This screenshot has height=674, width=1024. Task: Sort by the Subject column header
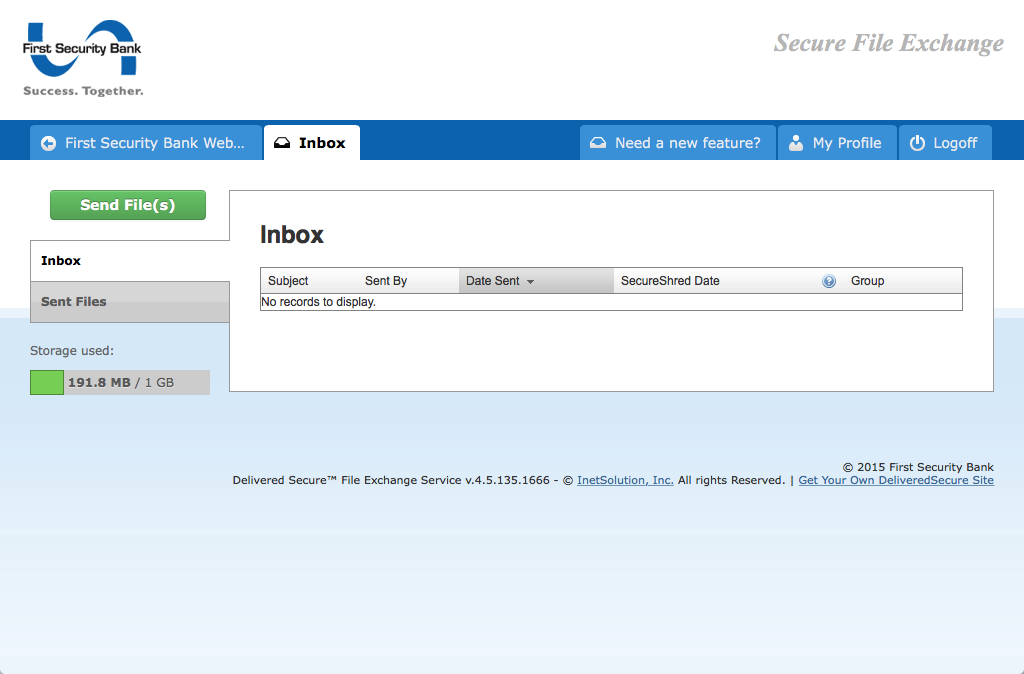click(x=288, y=281)
